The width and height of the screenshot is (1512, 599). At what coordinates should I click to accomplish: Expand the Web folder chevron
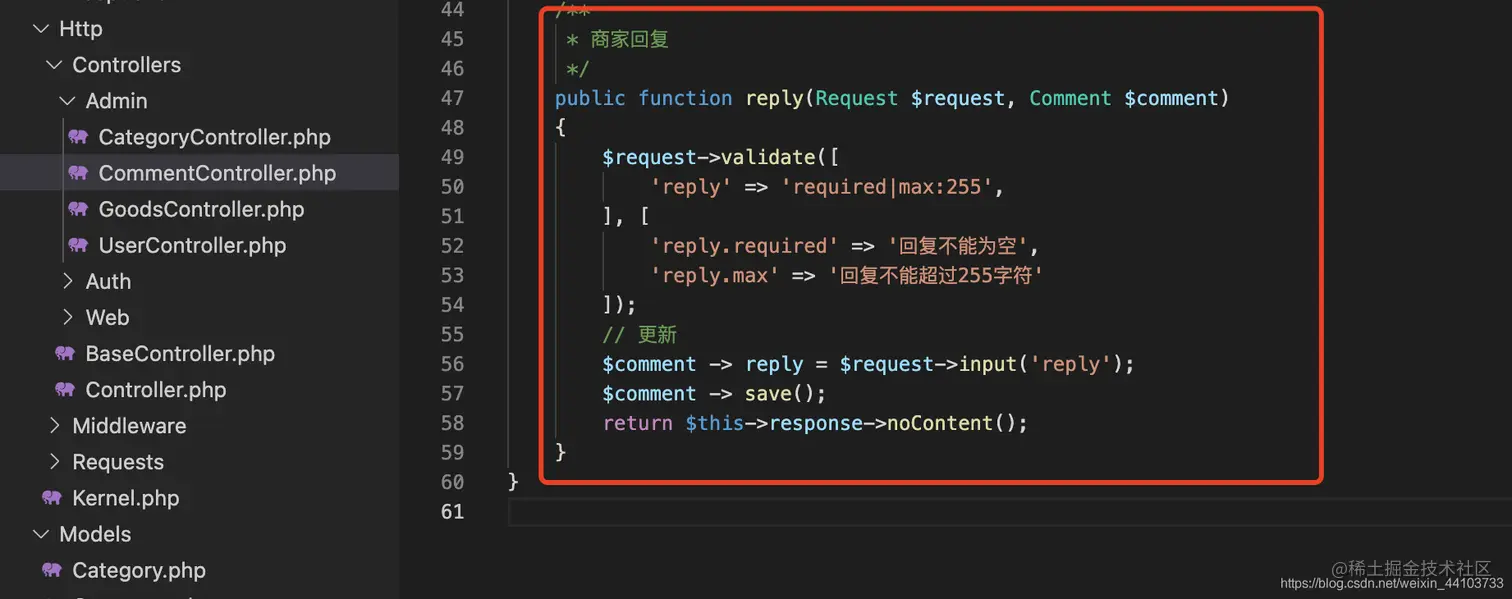pos(67,317)
